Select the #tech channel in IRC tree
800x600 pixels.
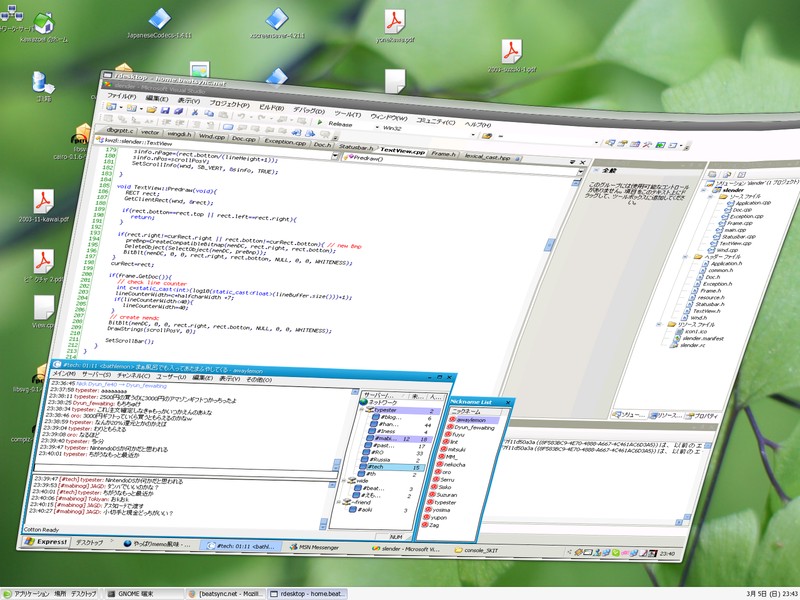point(375,466)
